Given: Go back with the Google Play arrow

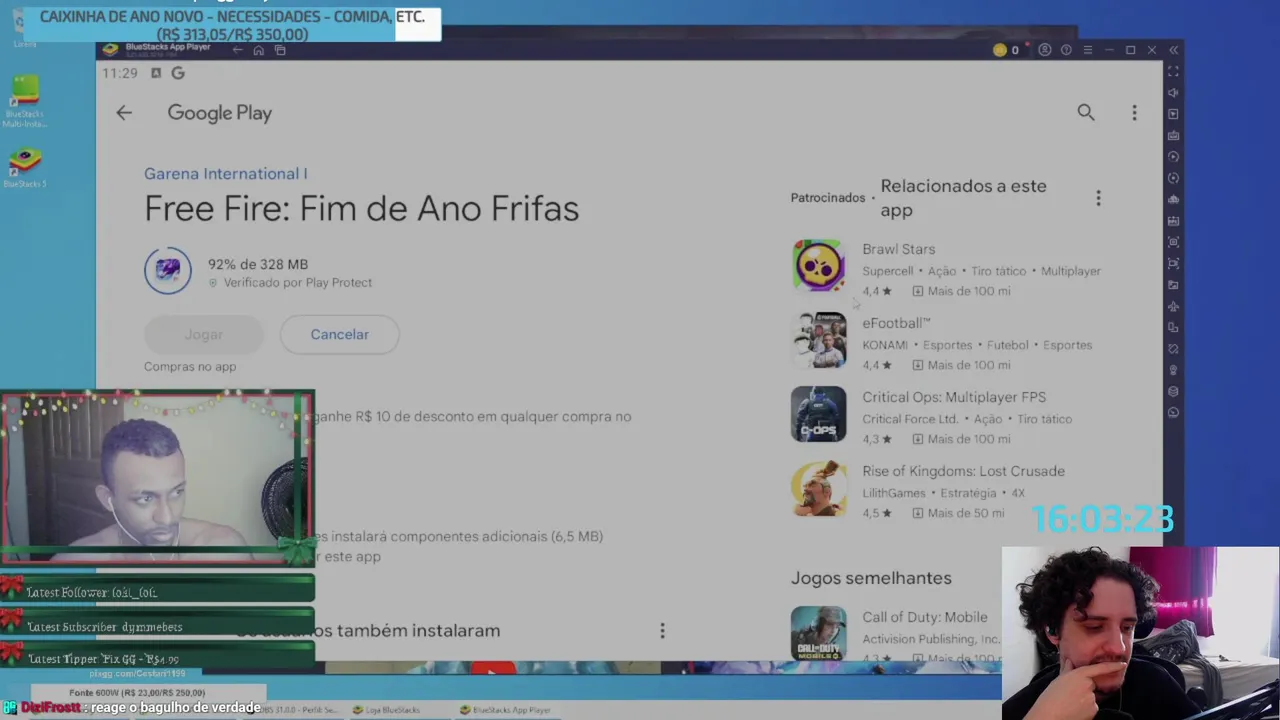Looking at the screenshot, I should point(124,113).
